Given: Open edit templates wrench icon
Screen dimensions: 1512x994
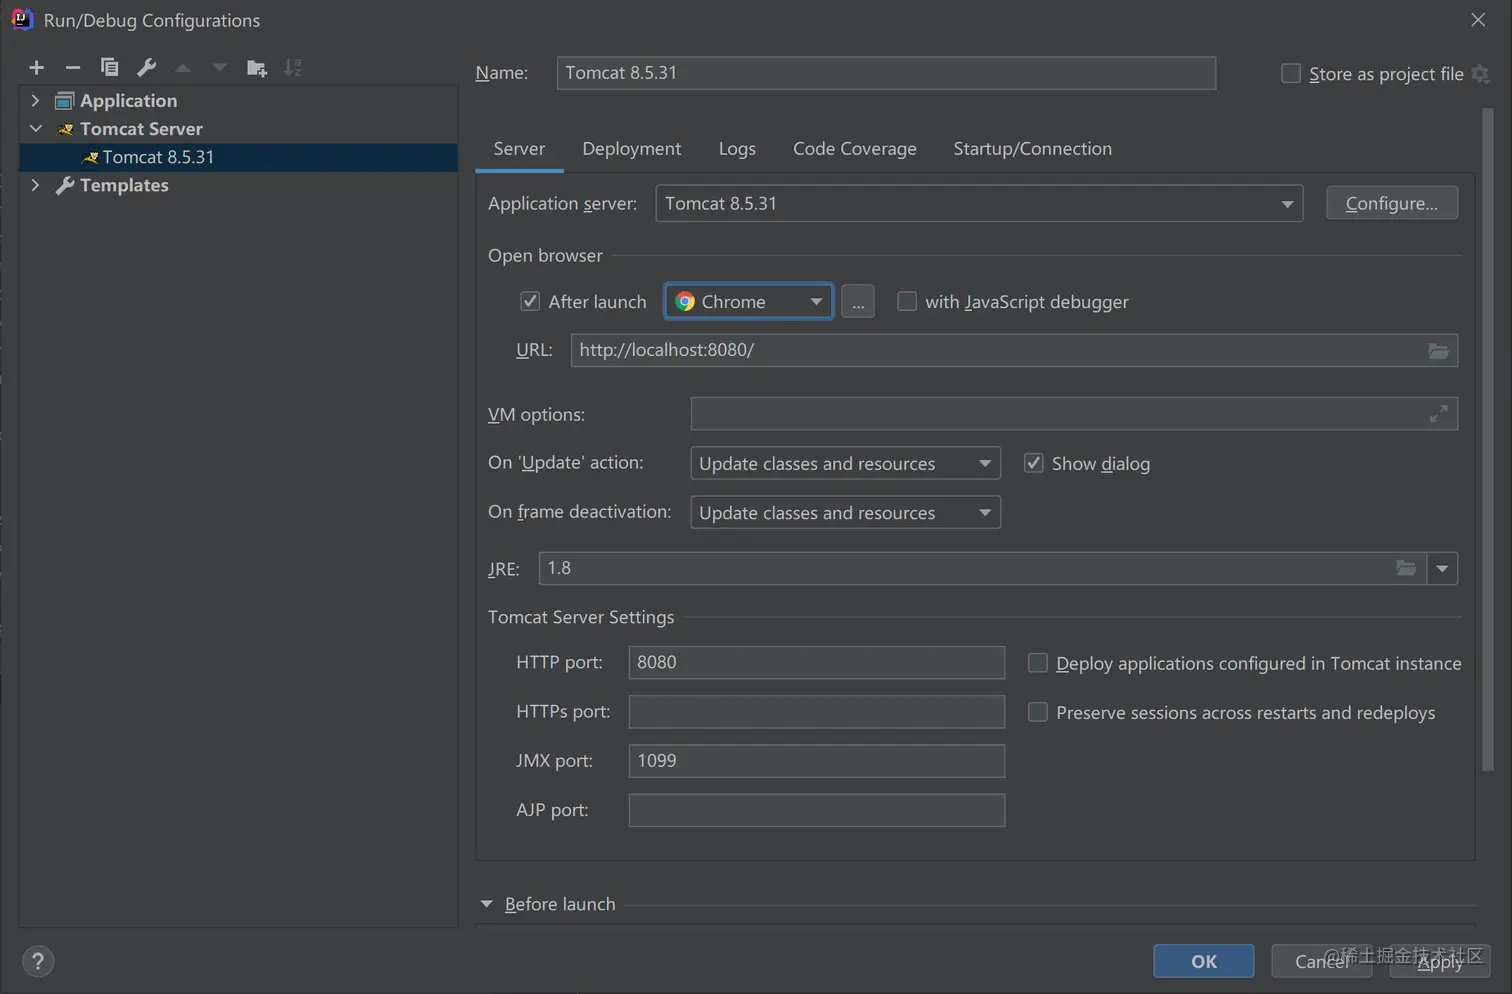Looking at the screenshot, I should pyautogui.click(x=146, y=67).
